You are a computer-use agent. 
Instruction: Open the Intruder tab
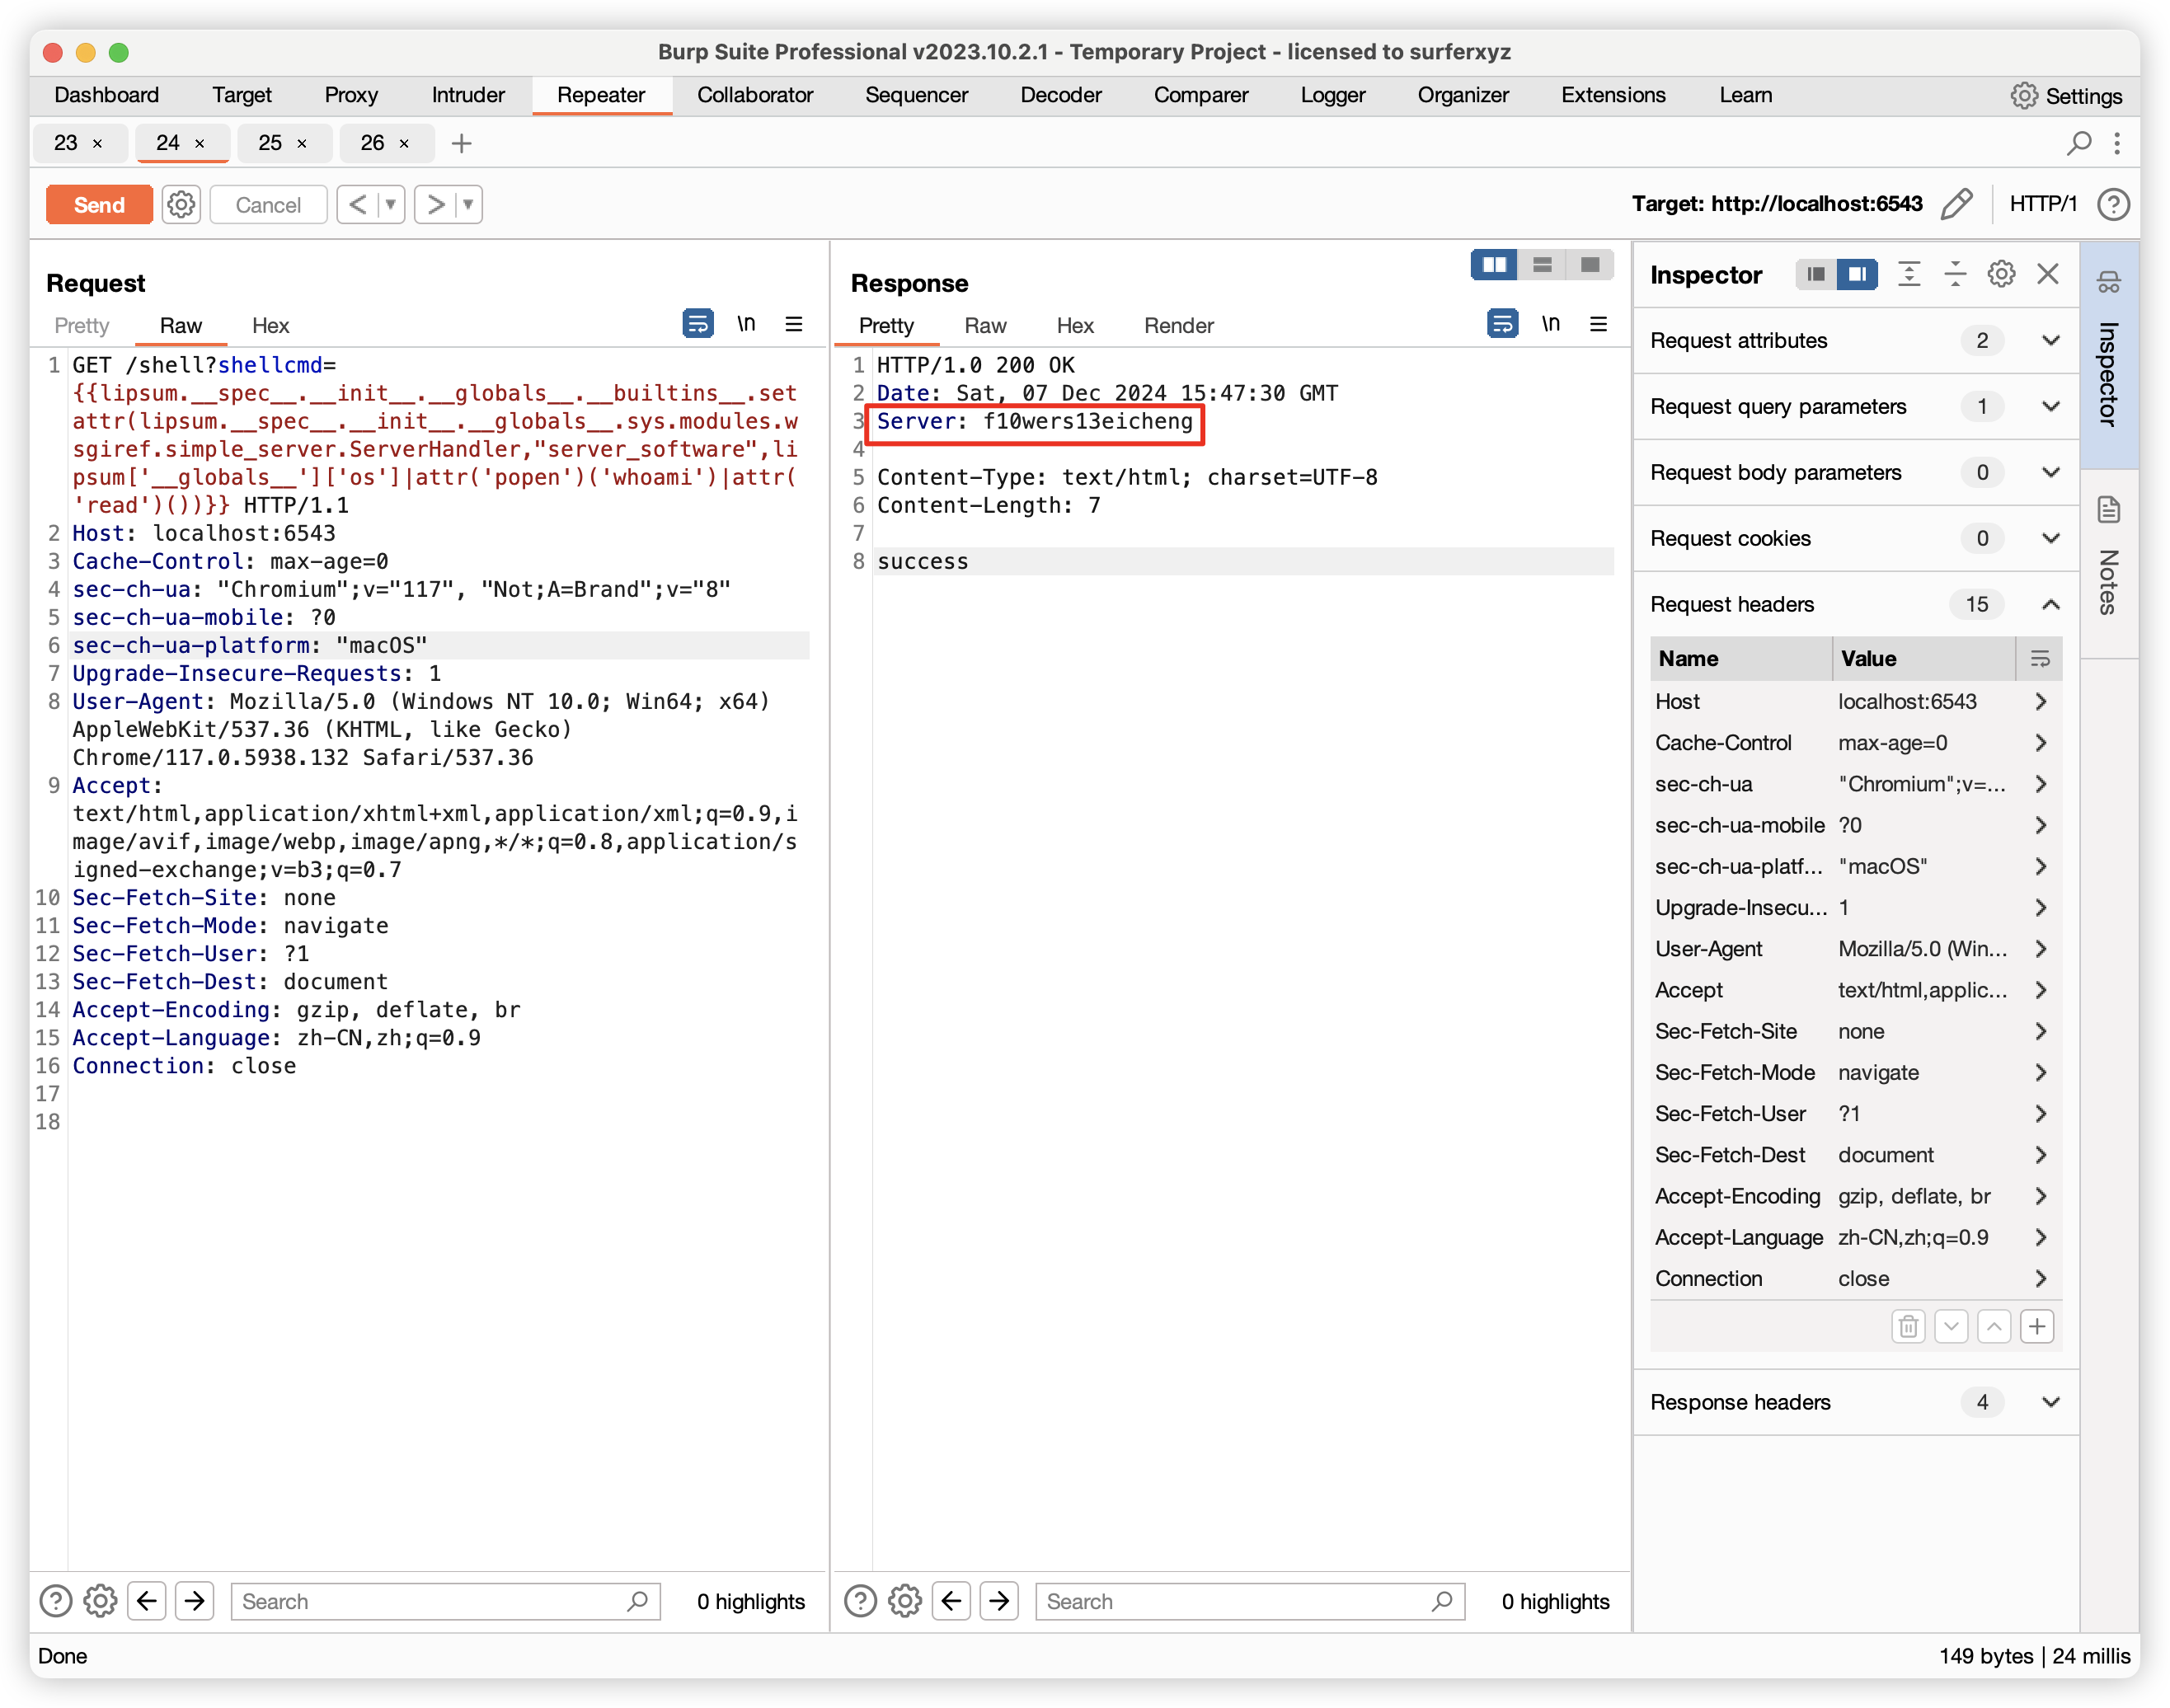pyautogui.click(x=468, y=95)
